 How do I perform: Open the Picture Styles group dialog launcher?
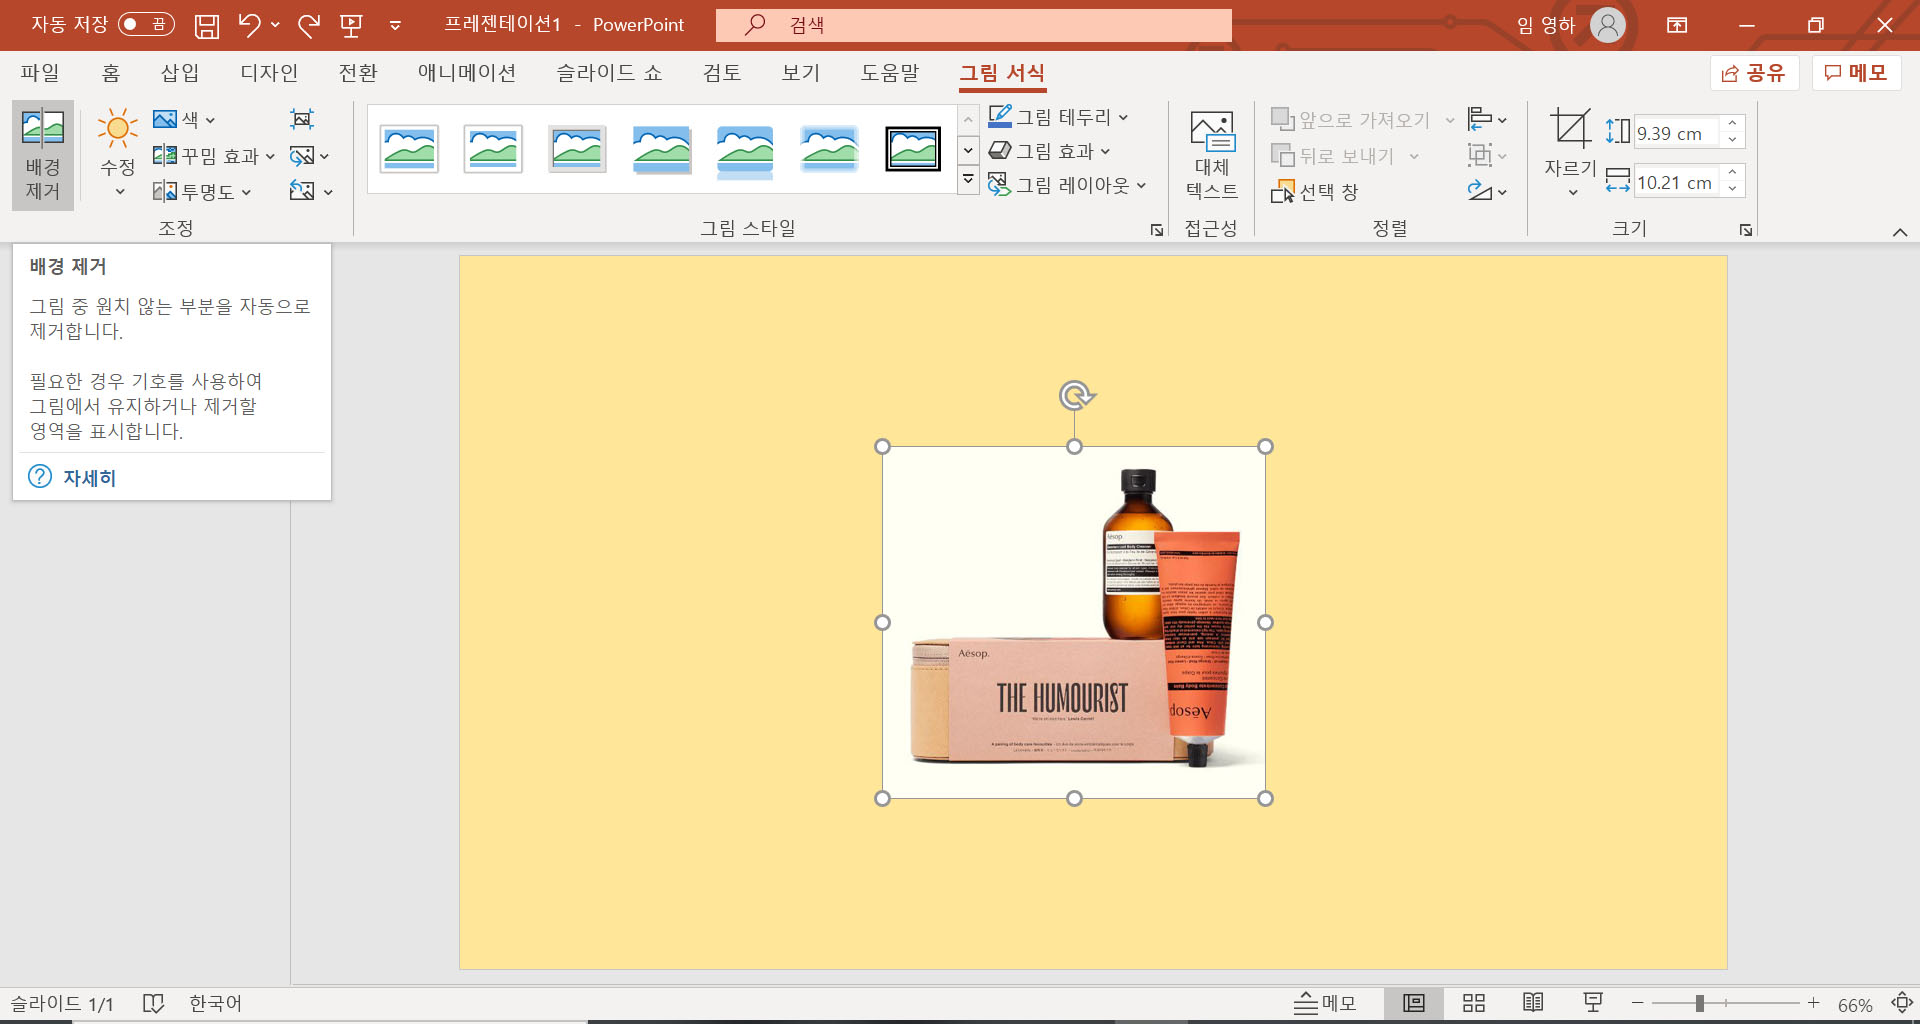pyautogui.click(x=1157, y=230)
